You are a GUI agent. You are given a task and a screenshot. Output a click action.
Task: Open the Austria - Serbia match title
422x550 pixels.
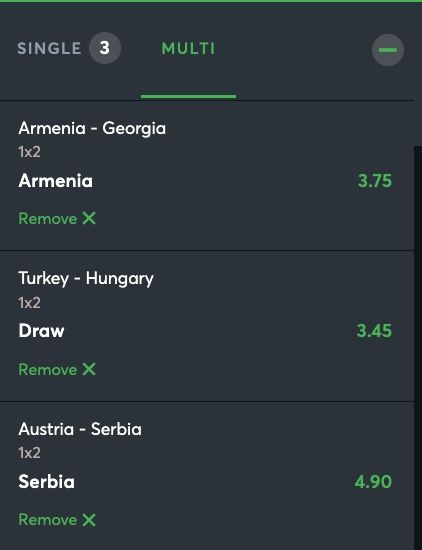80,429
